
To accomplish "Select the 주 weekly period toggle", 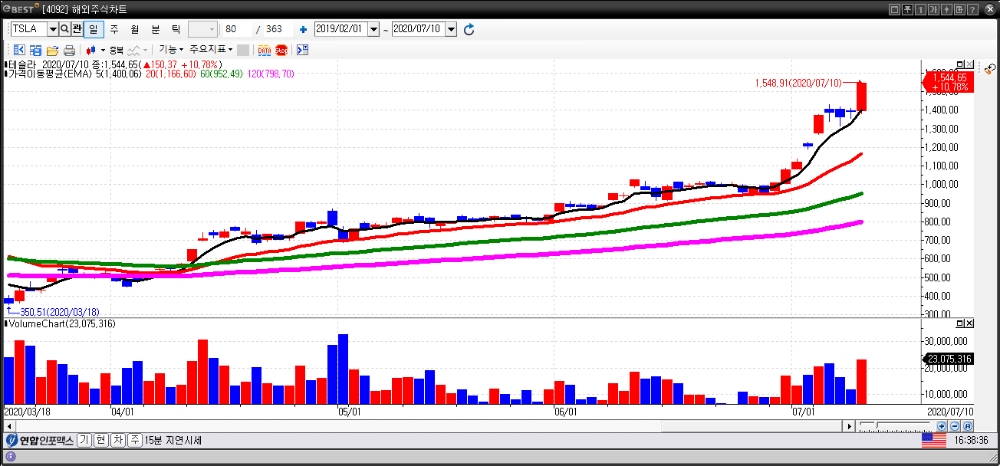I will [x=114, y=29].
